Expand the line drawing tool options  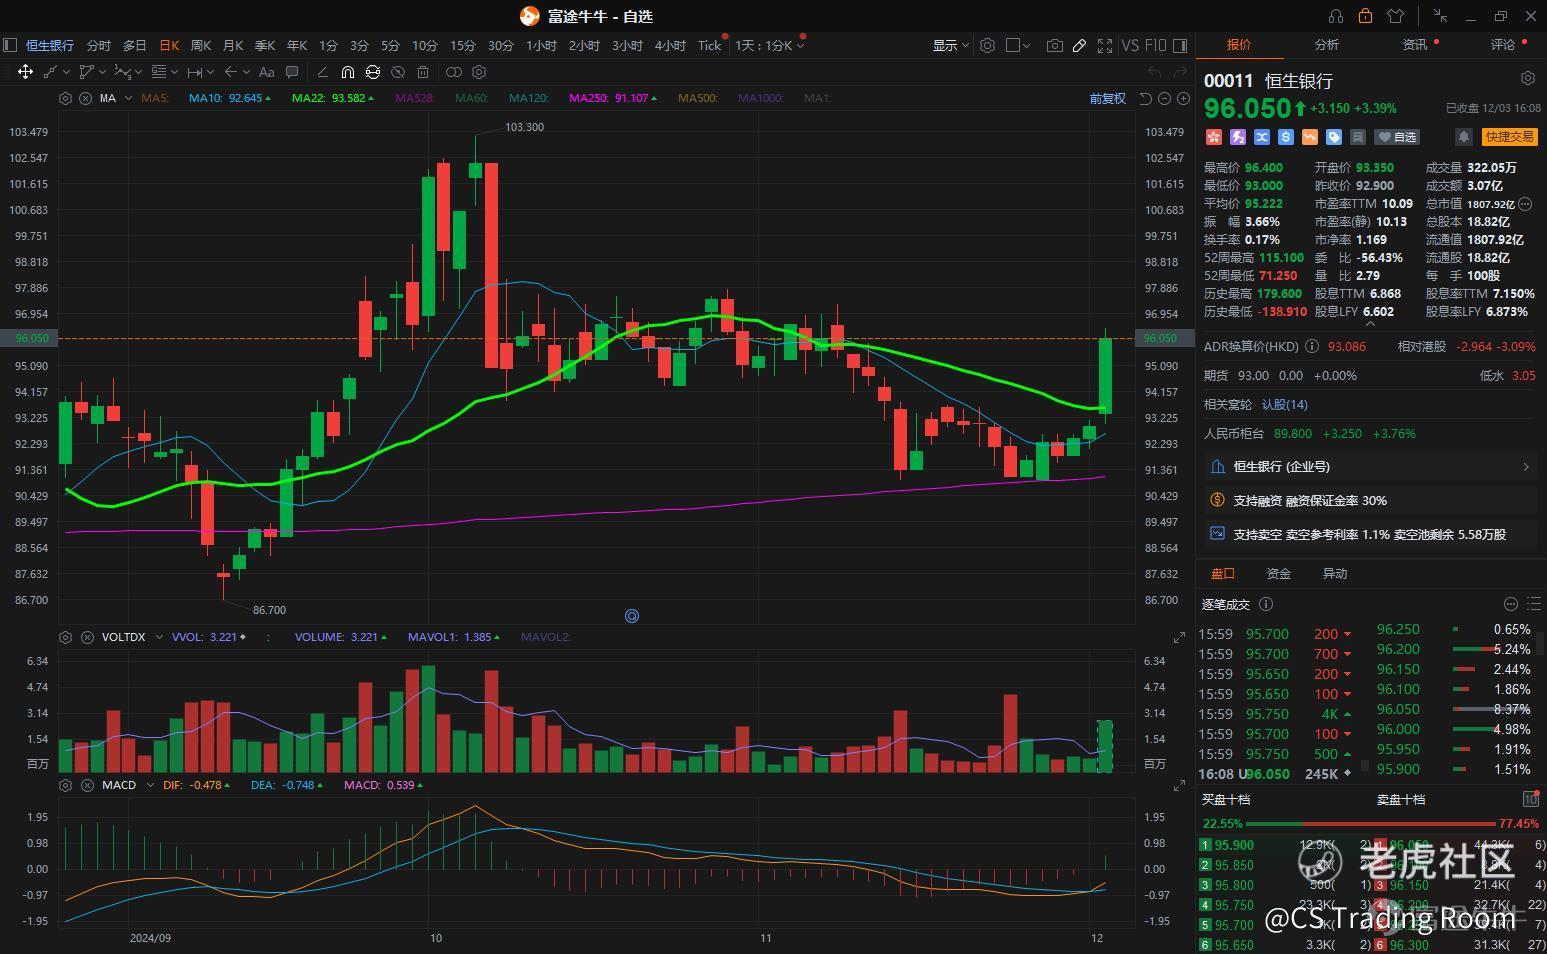tap(67, 72)
